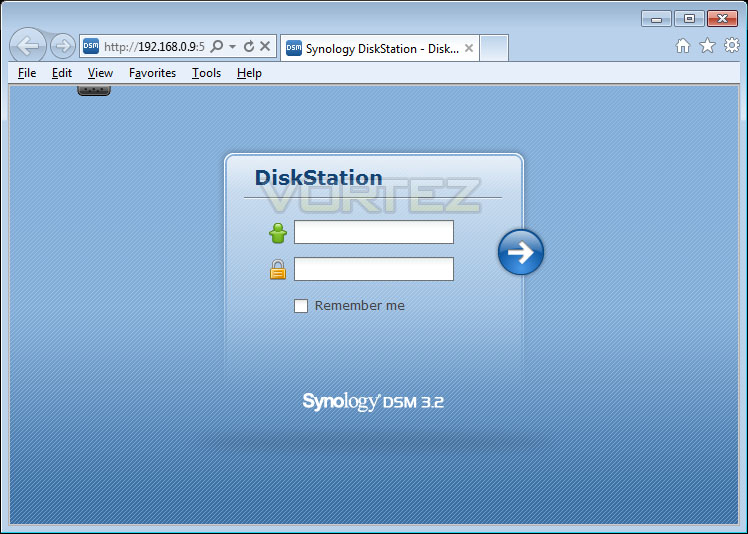Open favorites star icon
The height and width of the screenshot is (534, 748).
pyautogui.click(x=707, y=46)
